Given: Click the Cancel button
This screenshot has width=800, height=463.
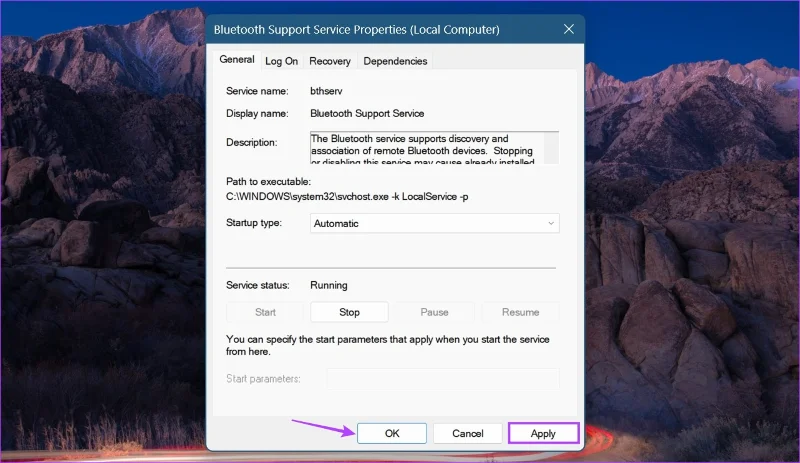Looking at the screenshot, I should point(467,433).
